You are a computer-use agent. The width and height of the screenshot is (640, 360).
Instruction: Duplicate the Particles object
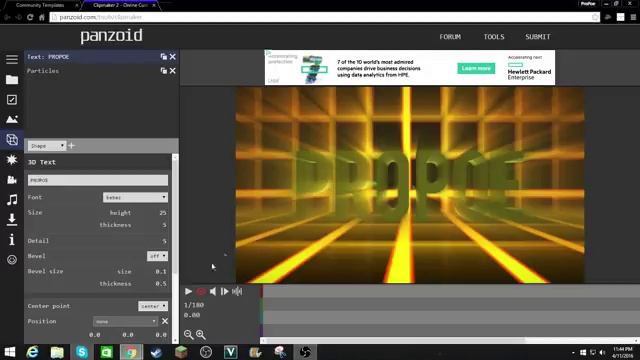pos(164,71)
